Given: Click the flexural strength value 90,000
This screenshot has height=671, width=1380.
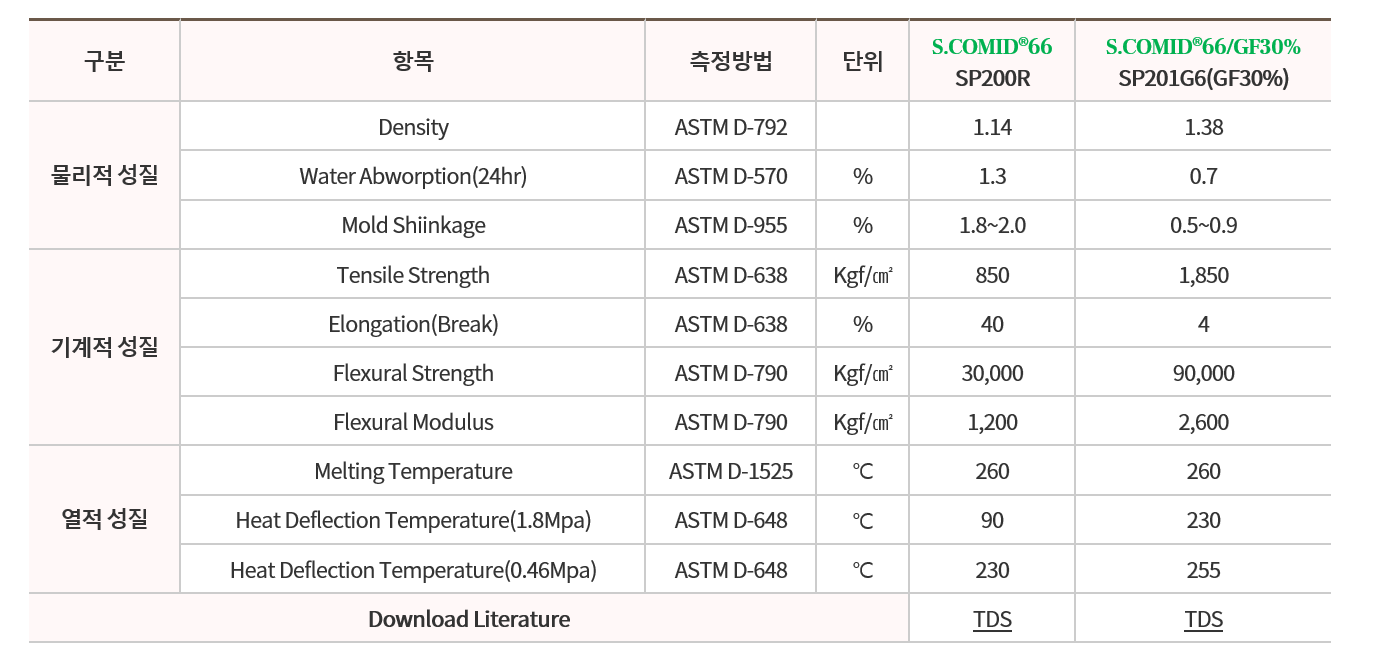Looking at the screenshot, I should click(1203, 373).
